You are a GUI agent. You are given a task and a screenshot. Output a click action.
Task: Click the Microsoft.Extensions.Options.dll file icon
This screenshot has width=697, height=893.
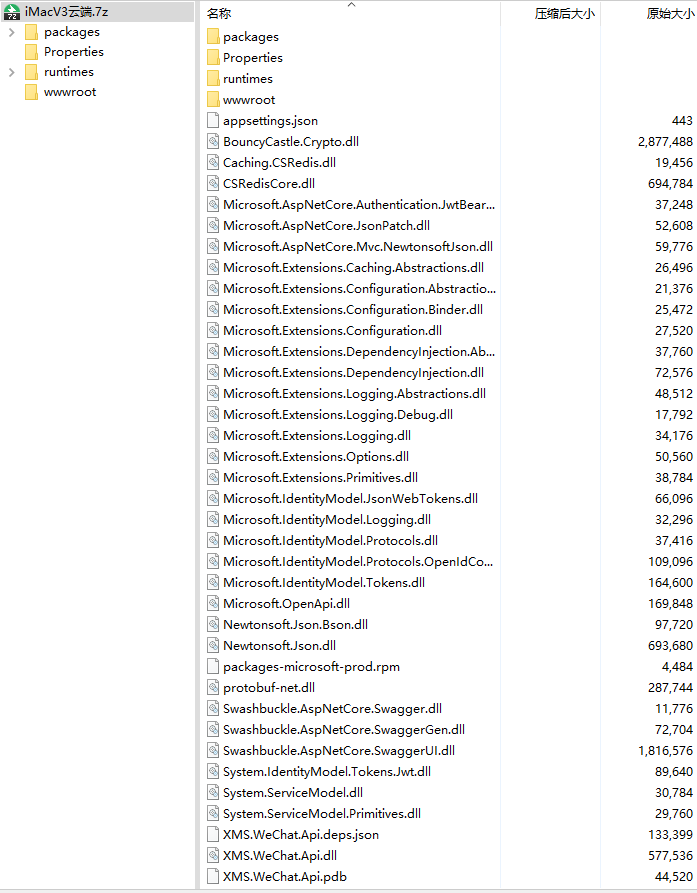pyautogui.click(x=213, y=457)
